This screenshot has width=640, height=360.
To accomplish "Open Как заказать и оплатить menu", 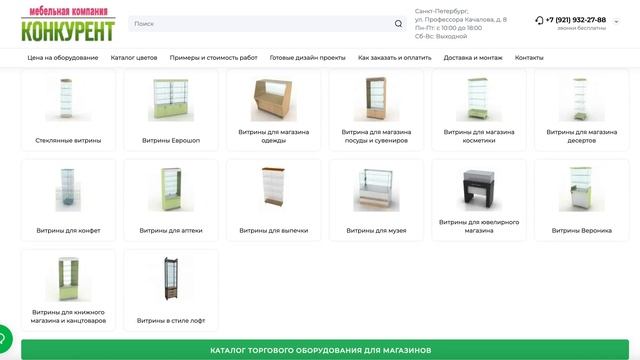I will [x=395, y=58].
